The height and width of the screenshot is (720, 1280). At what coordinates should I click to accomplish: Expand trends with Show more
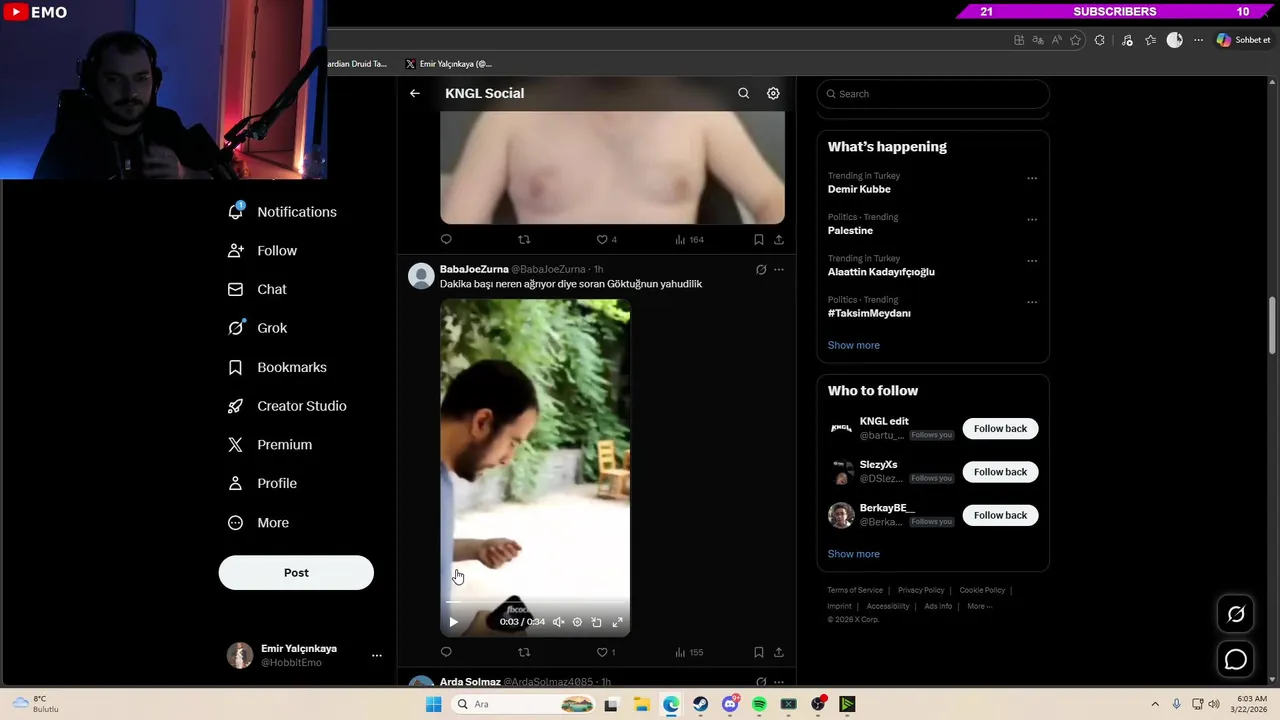[853, 345]
